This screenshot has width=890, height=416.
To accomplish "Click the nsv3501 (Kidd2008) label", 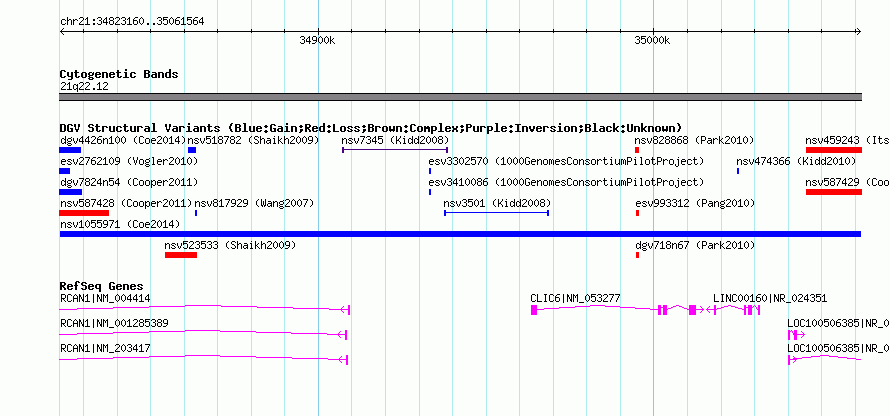I will point(497,203).
